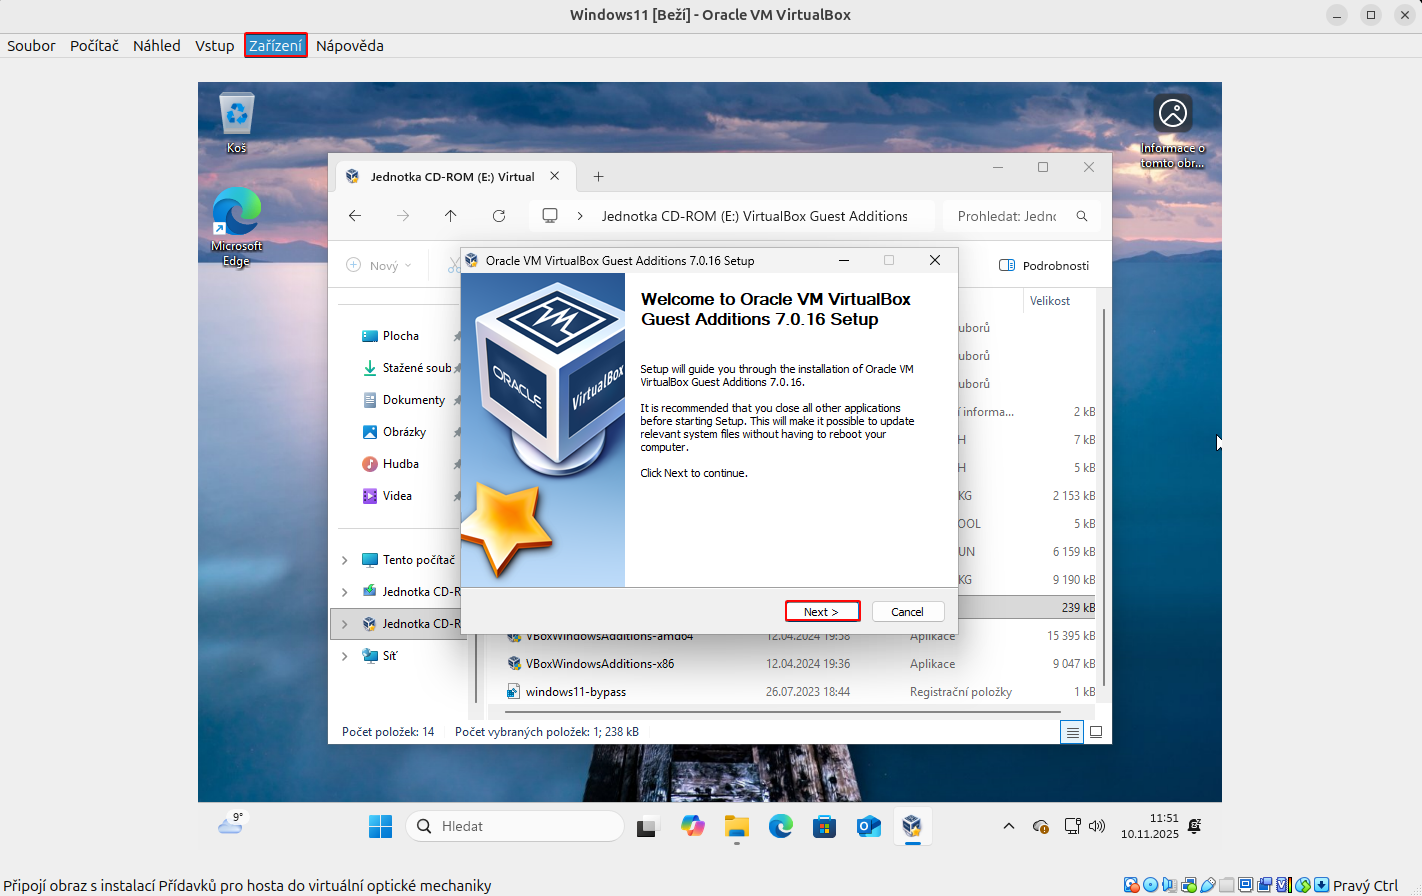This screenshot has height=896, width=1422.
Task: Click the VirtualBox Guest Additions icon in taskbar
Action: (911, 826)
